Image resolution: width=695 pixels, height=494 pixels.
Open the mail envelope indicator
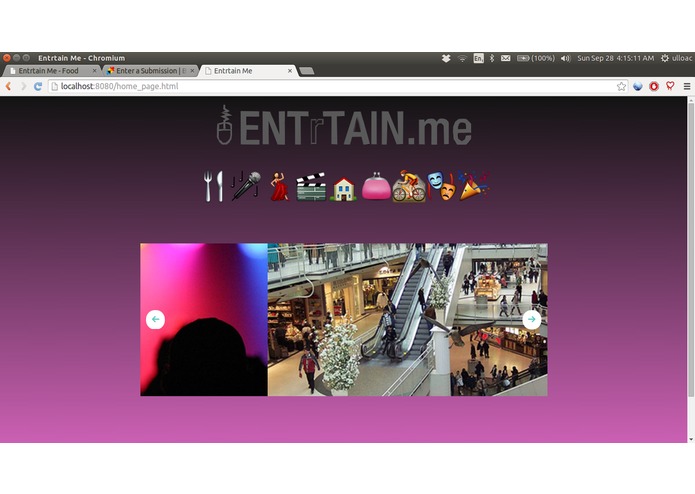(505, 58)
